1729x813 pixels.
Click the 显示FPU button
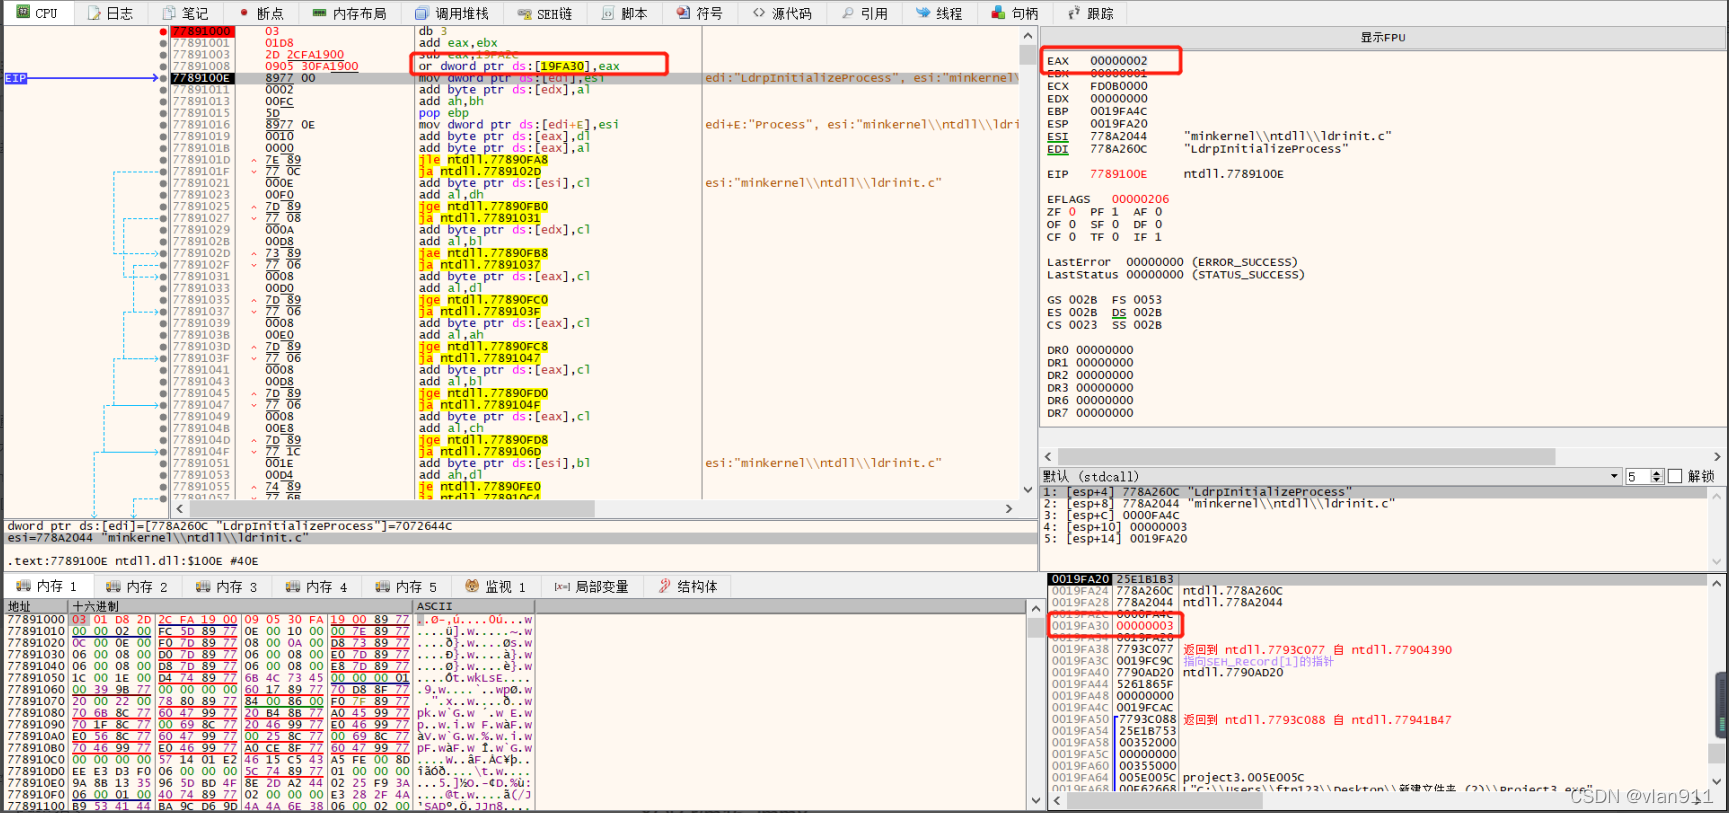(1383, 37)
